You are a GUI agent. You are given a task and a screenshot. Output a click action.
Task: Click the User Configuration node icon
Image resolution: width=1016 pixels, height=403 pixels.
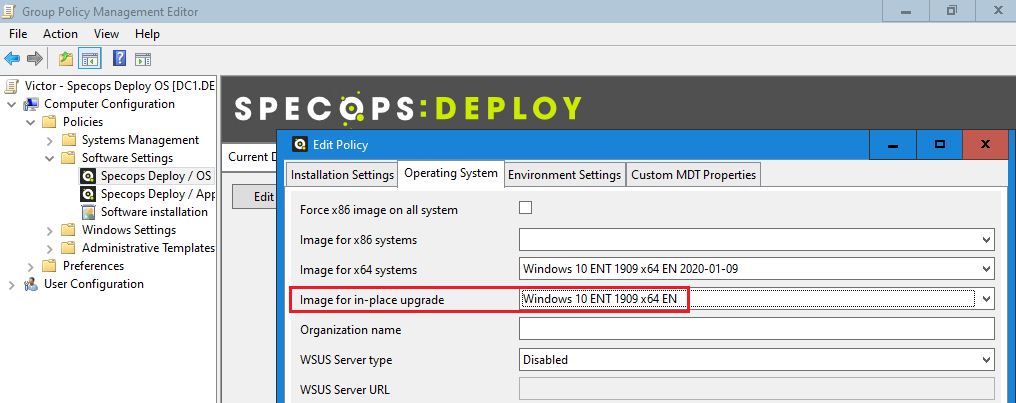tap(31, 284)
